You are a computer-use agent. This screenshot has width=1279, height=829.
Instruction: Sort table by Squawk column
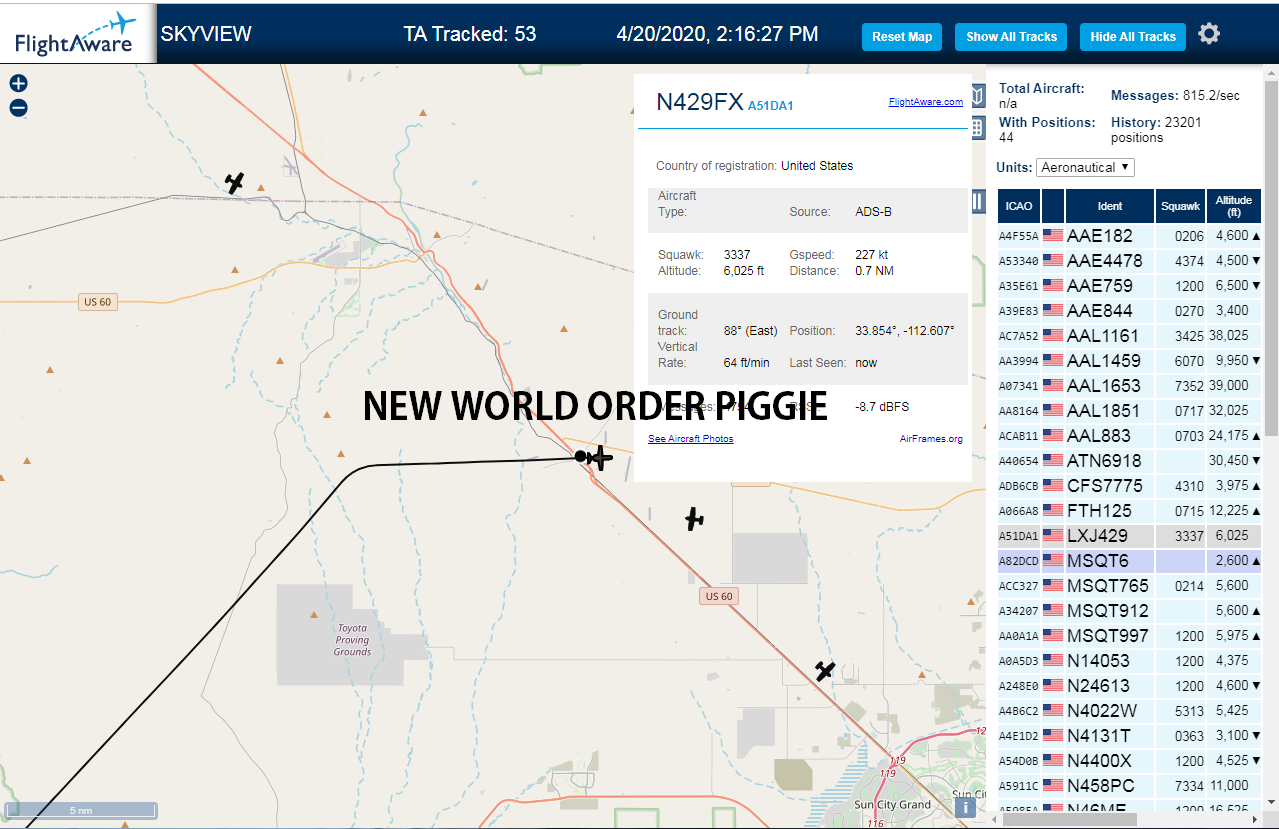[1180, 206]
